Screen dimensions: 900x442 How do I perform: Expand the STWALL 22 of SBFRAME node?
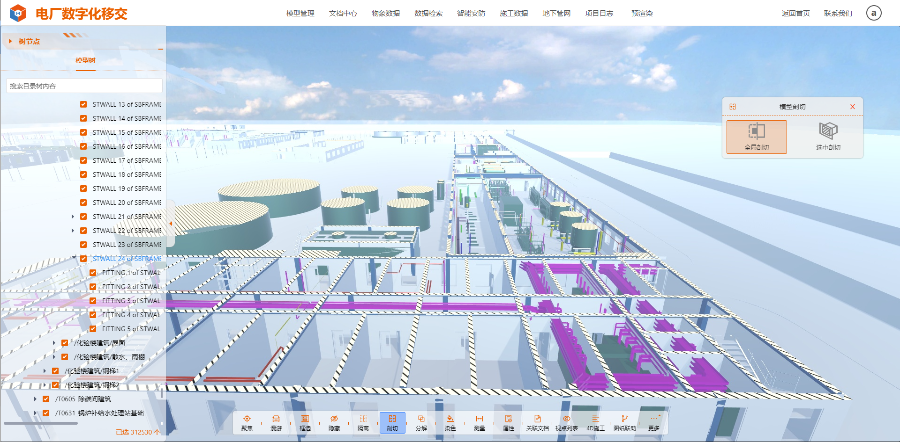73,230
